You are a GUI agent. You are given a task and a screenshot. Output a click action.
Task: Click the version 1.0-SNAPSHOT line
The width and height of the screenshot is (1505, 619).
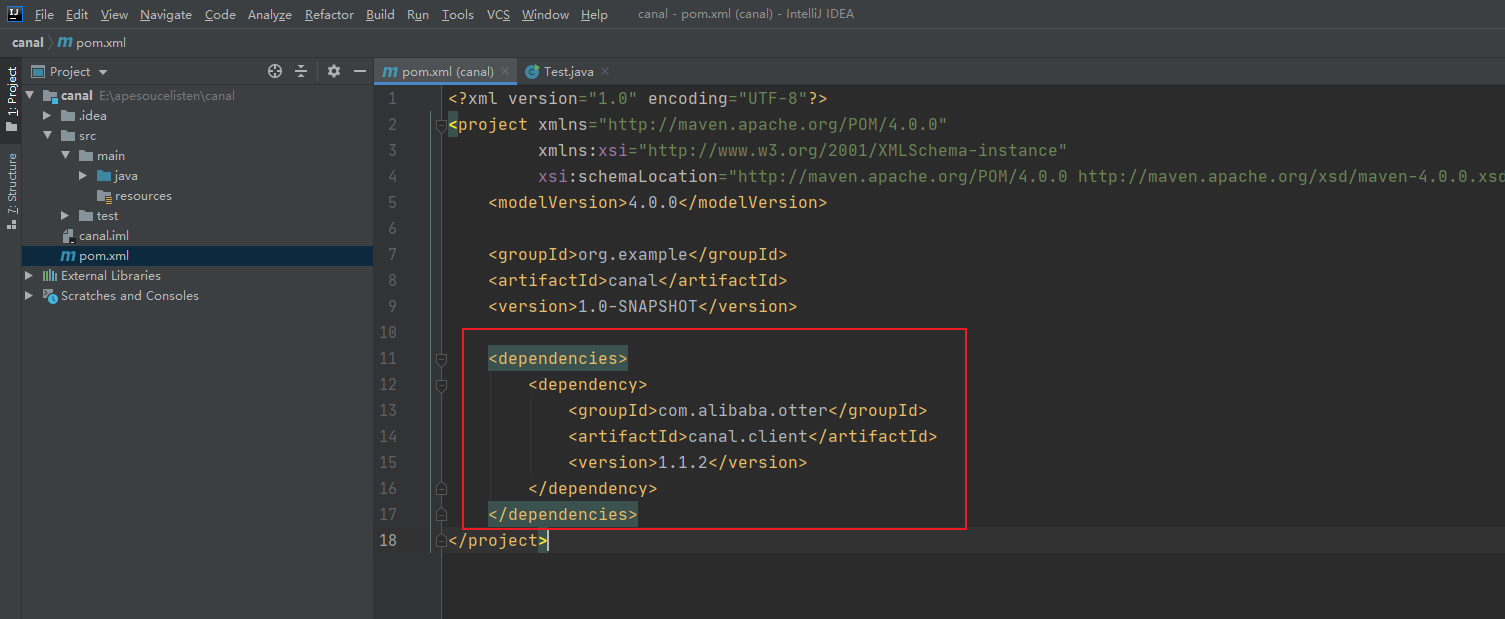[x=643, y=306]
